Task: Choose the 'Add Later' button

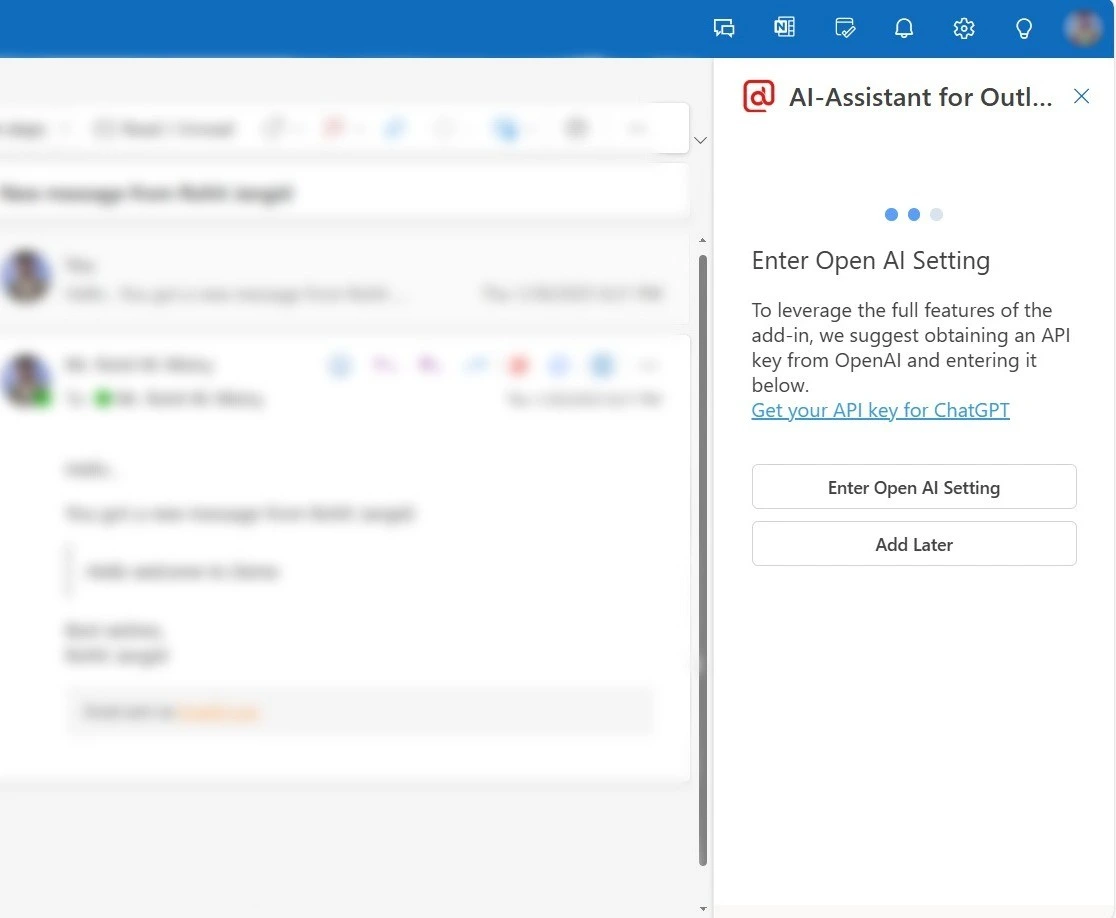Action: click(914, 544)
